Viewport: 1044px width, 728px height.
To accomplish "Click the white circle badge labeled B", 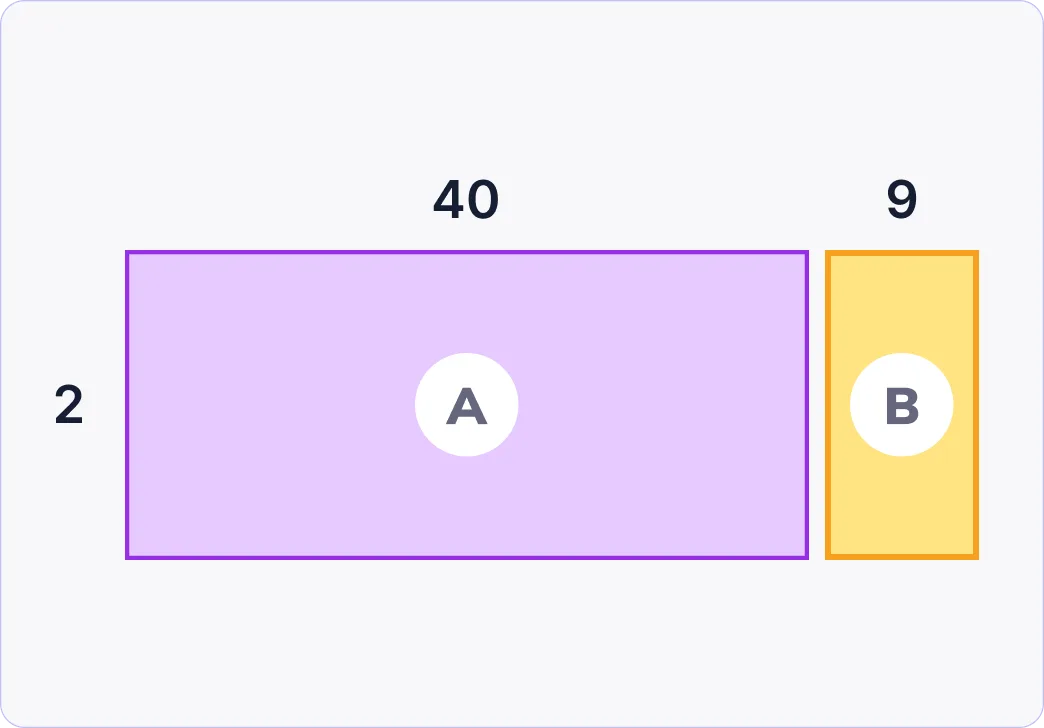I will tap(901, 405).
